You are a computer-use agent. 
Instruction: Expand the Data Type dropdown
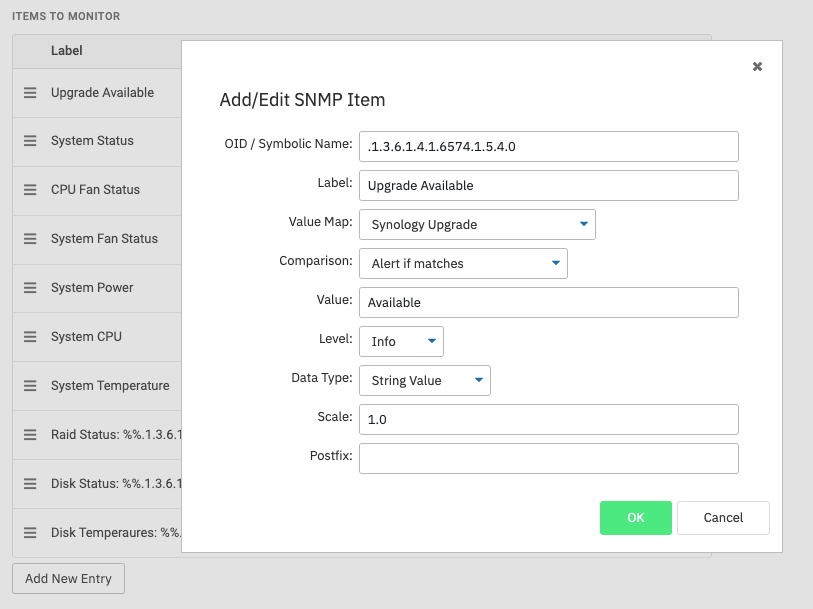(x=424, y=381)
